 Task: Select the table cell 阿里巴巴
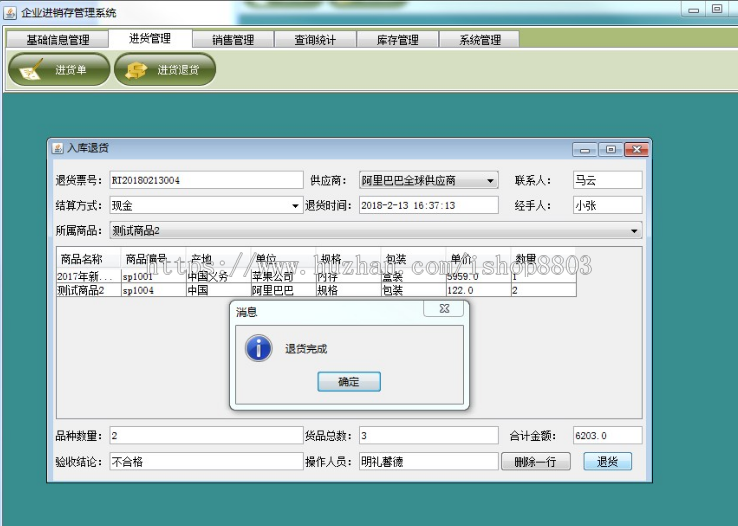(x=283, y=290)
